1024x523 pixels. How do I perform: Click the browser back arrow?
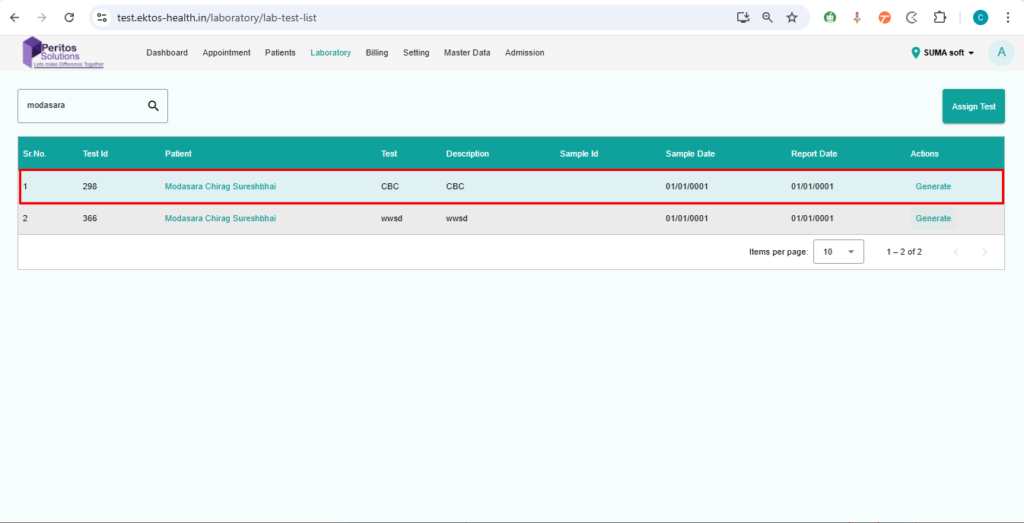[14, 18]
